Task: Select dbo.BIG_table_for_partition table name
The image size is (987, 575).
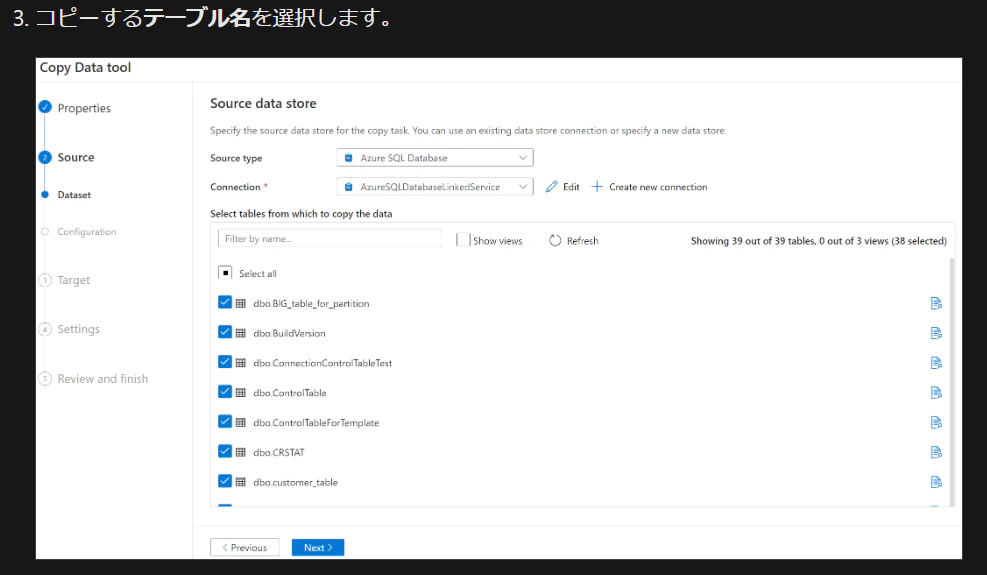Action: [x=311, y=304]
